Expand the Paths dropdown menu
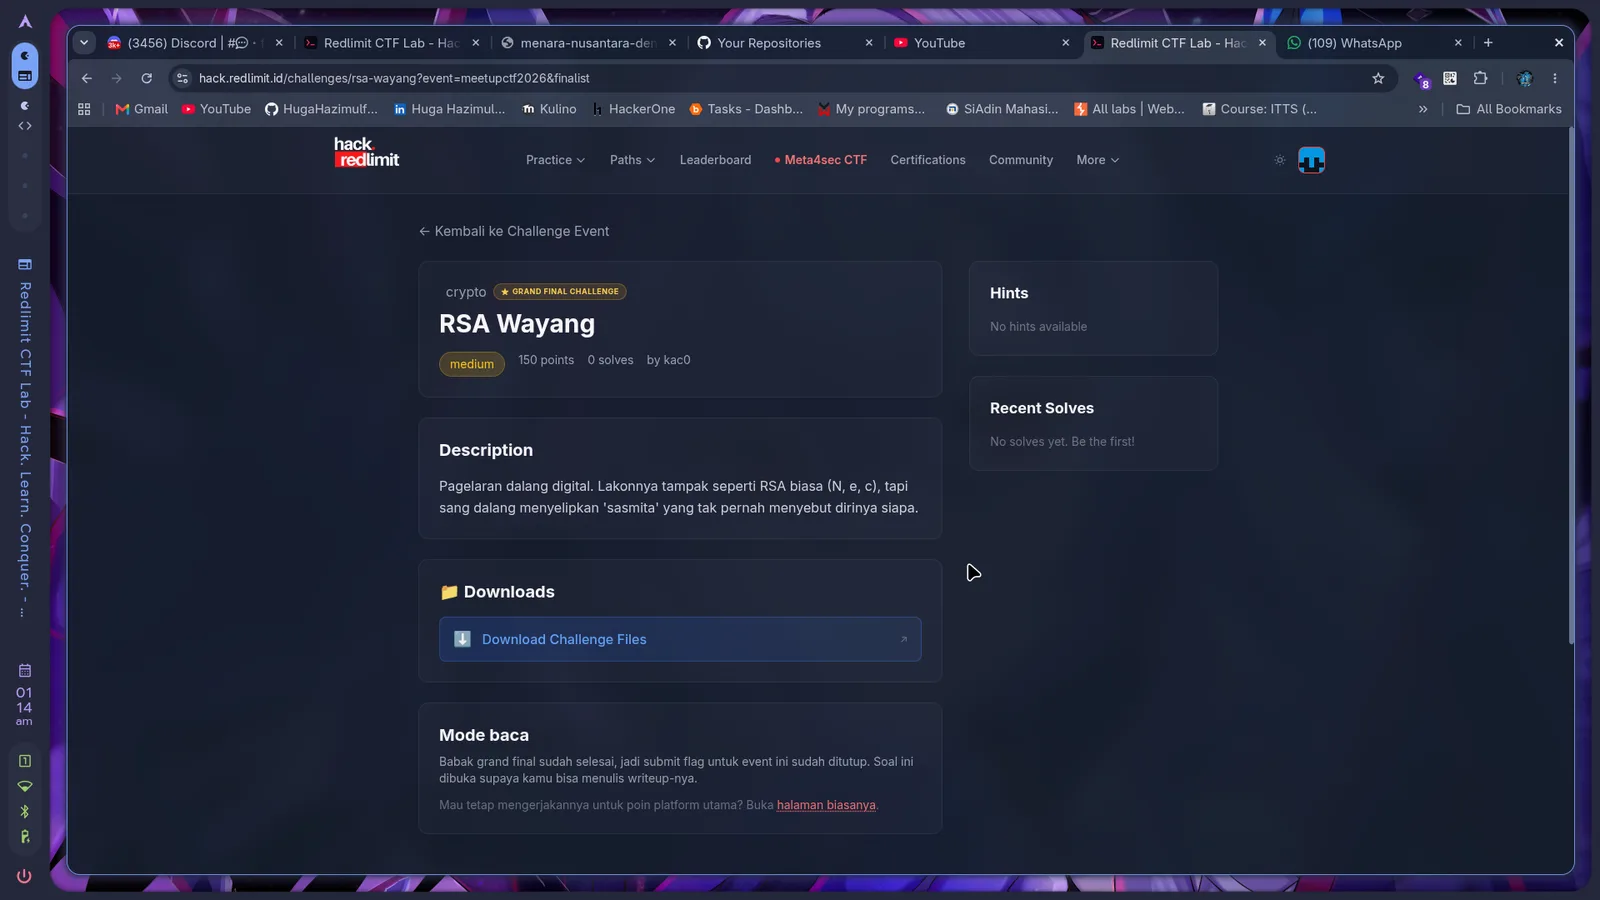Screen dimensions: 1600x900 [x=632, y=160]
